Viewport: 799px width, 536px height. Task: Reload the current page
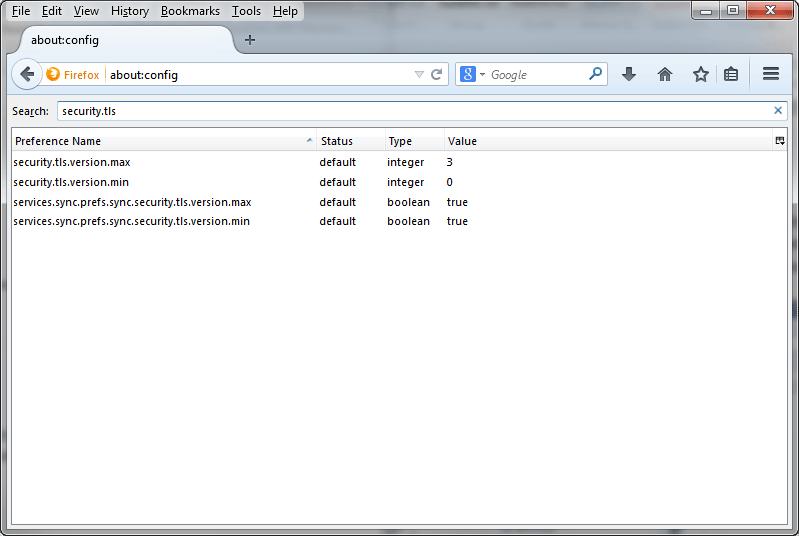click(436, 75)
